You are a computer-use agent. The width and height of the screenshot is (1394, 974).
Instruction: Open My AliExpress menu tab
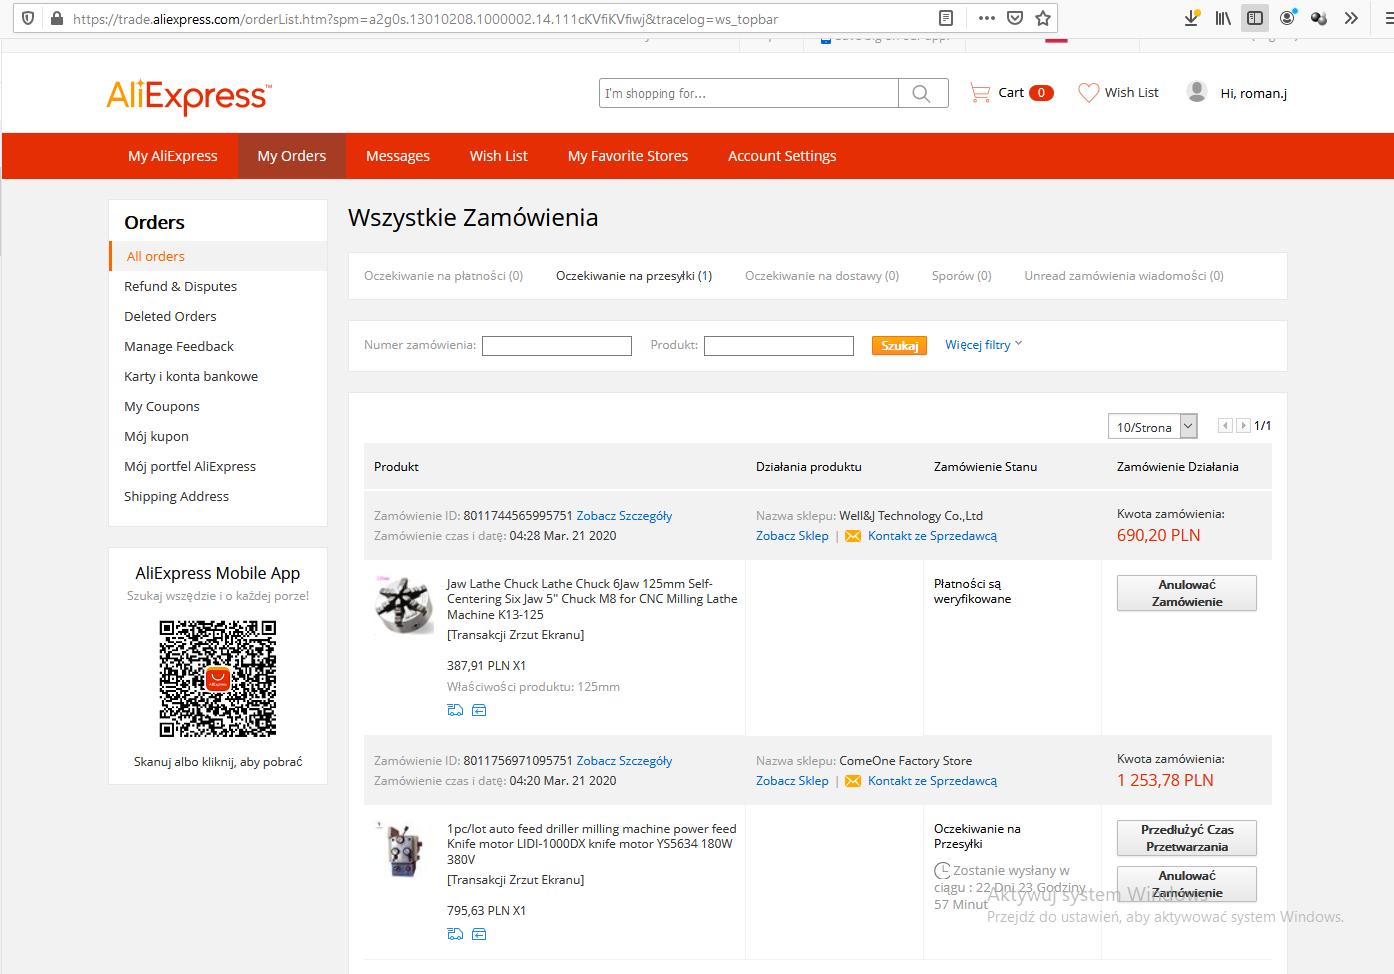(x=173, y=156)
